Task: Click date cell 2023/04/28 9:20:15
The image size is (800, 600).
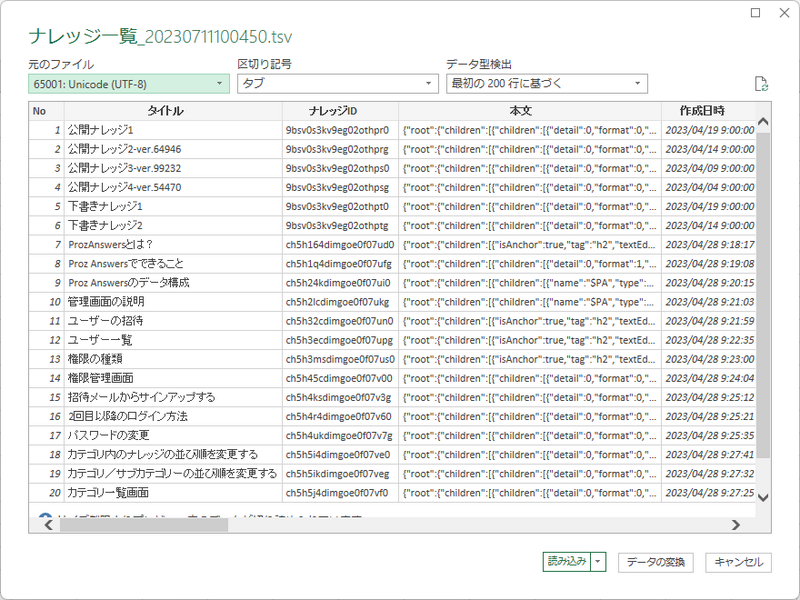Action: pyautogui.click(x=709, y=283)
